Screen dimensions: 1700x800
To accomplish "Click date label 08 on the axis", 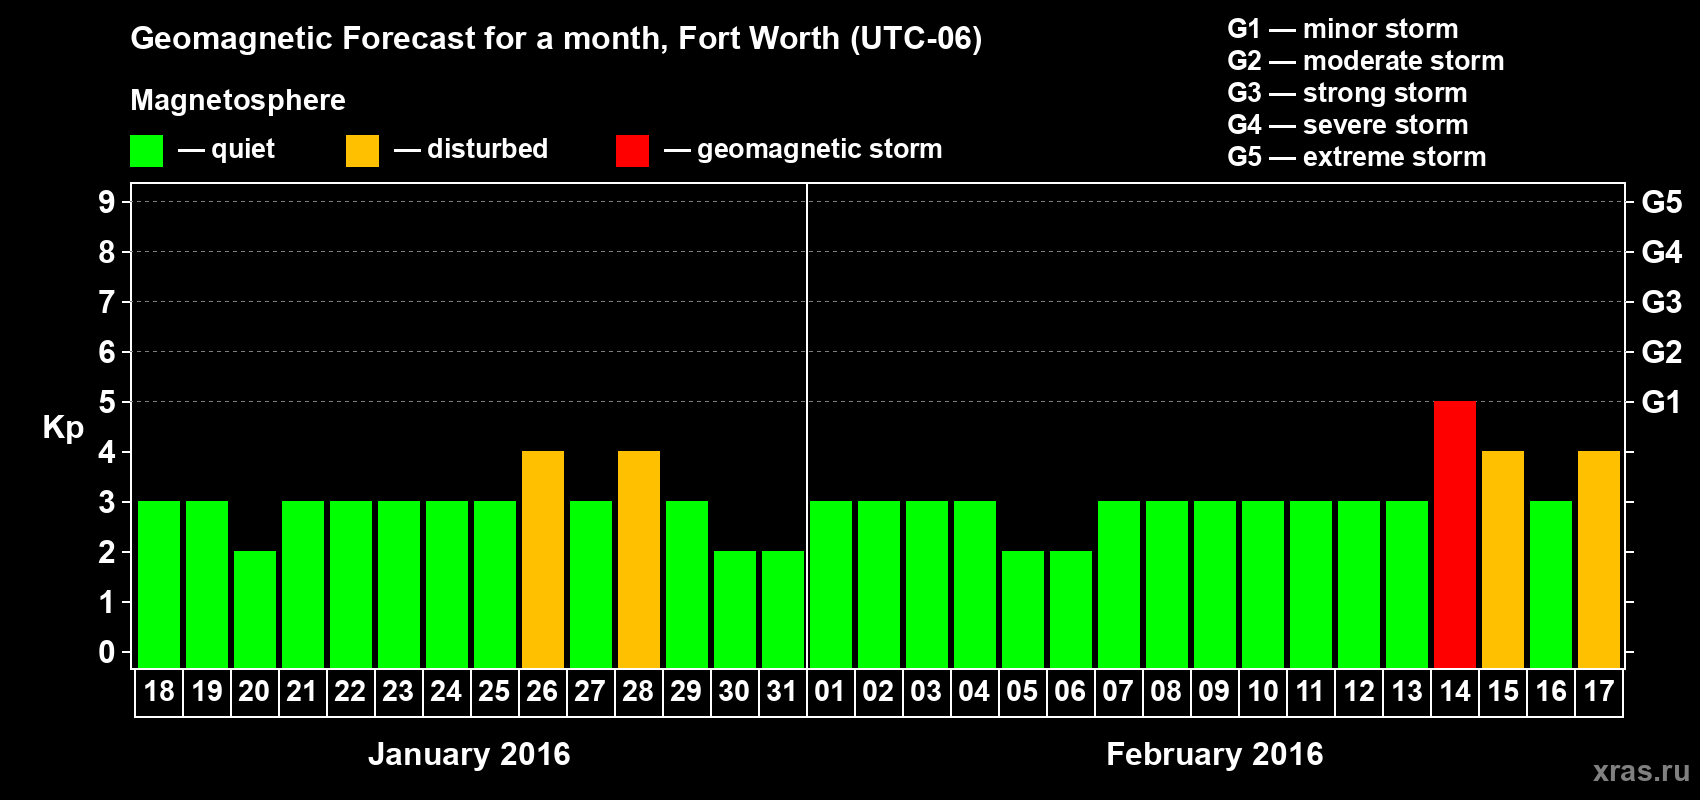I will (x=1166, y=692).
